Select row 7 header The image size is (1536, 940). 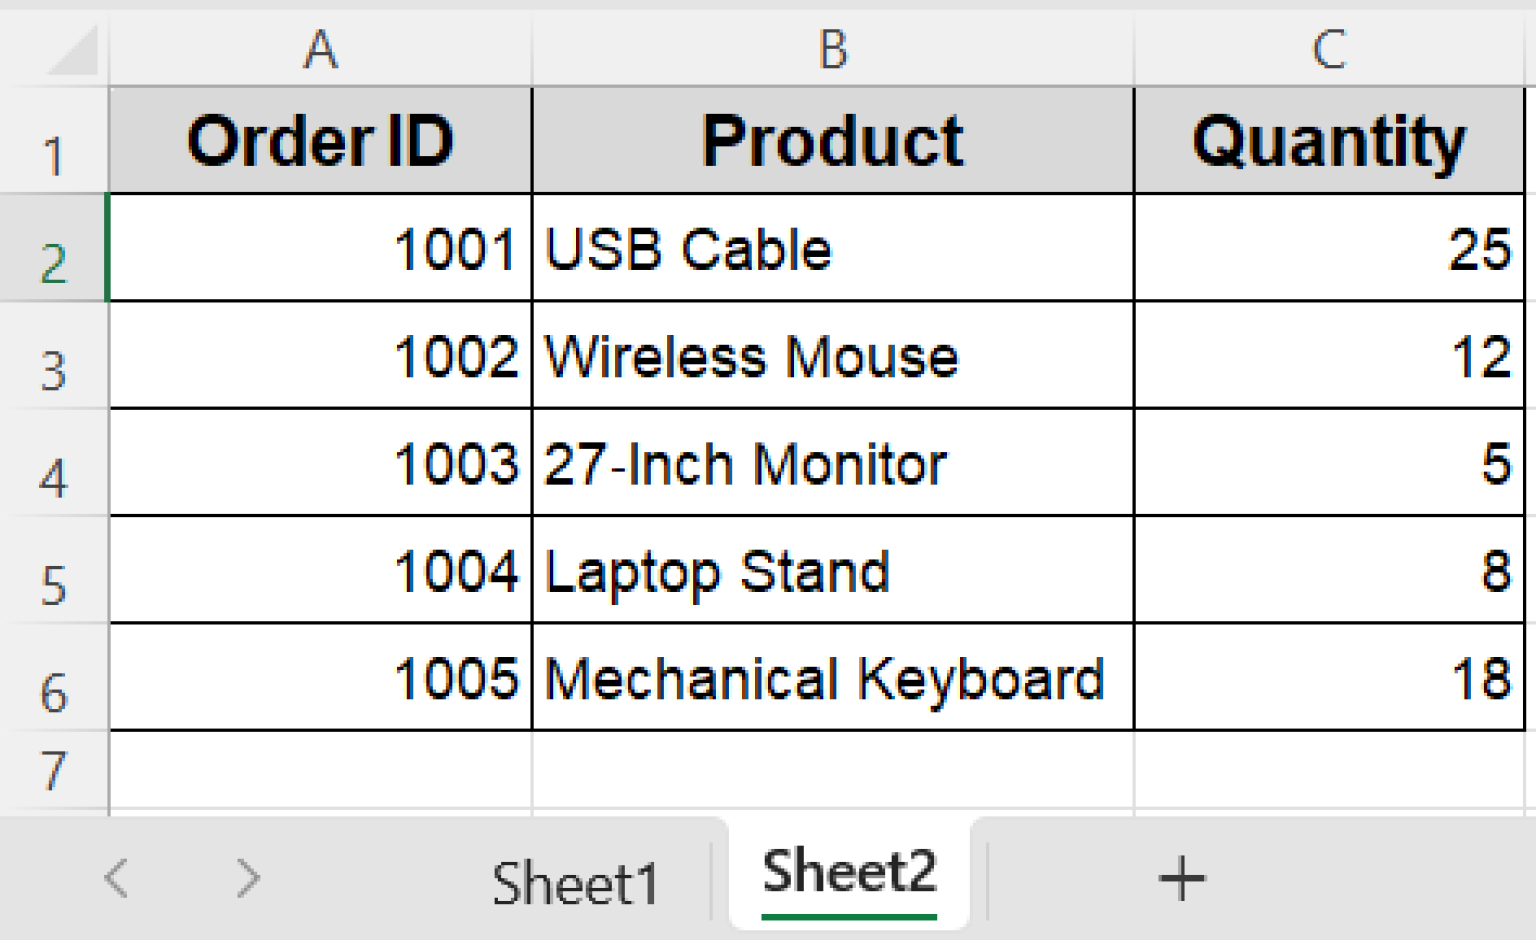(x=53, y=770)
